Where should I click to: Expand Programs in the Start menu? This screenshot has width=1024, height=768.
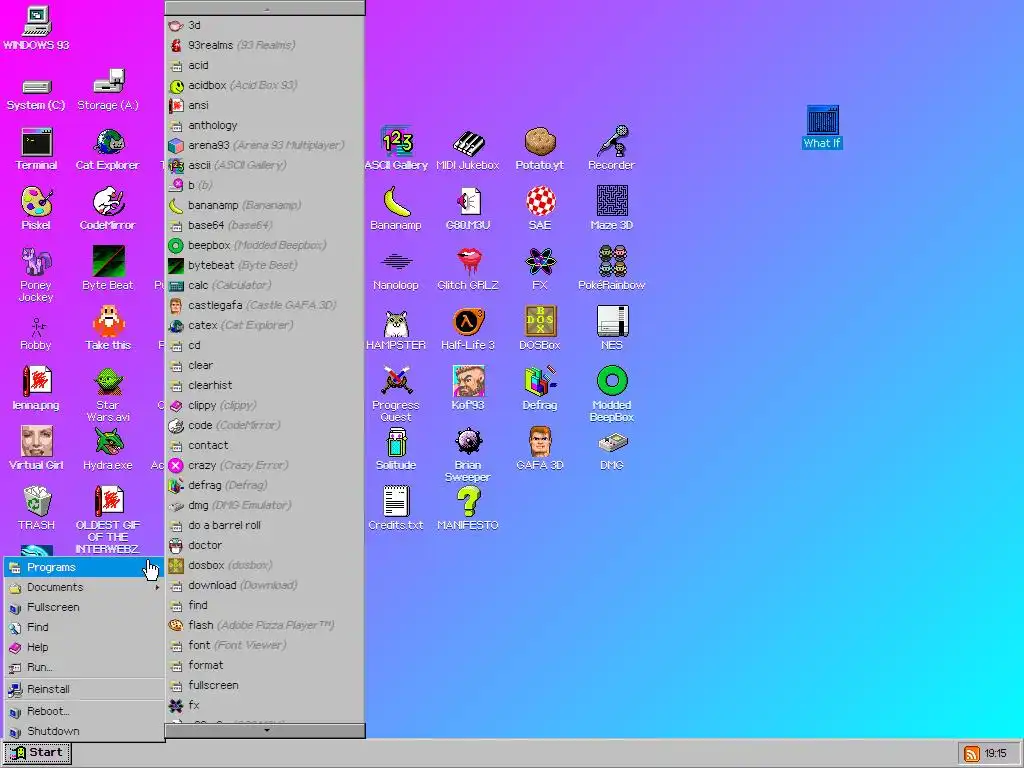(x=84, y=567)
